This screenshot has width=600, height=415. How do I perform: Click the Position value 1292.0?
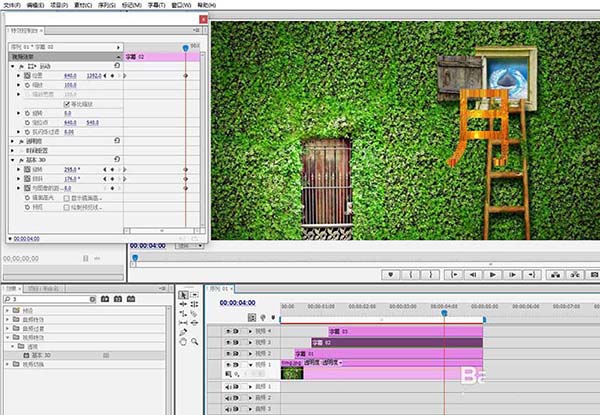(94, 76)
